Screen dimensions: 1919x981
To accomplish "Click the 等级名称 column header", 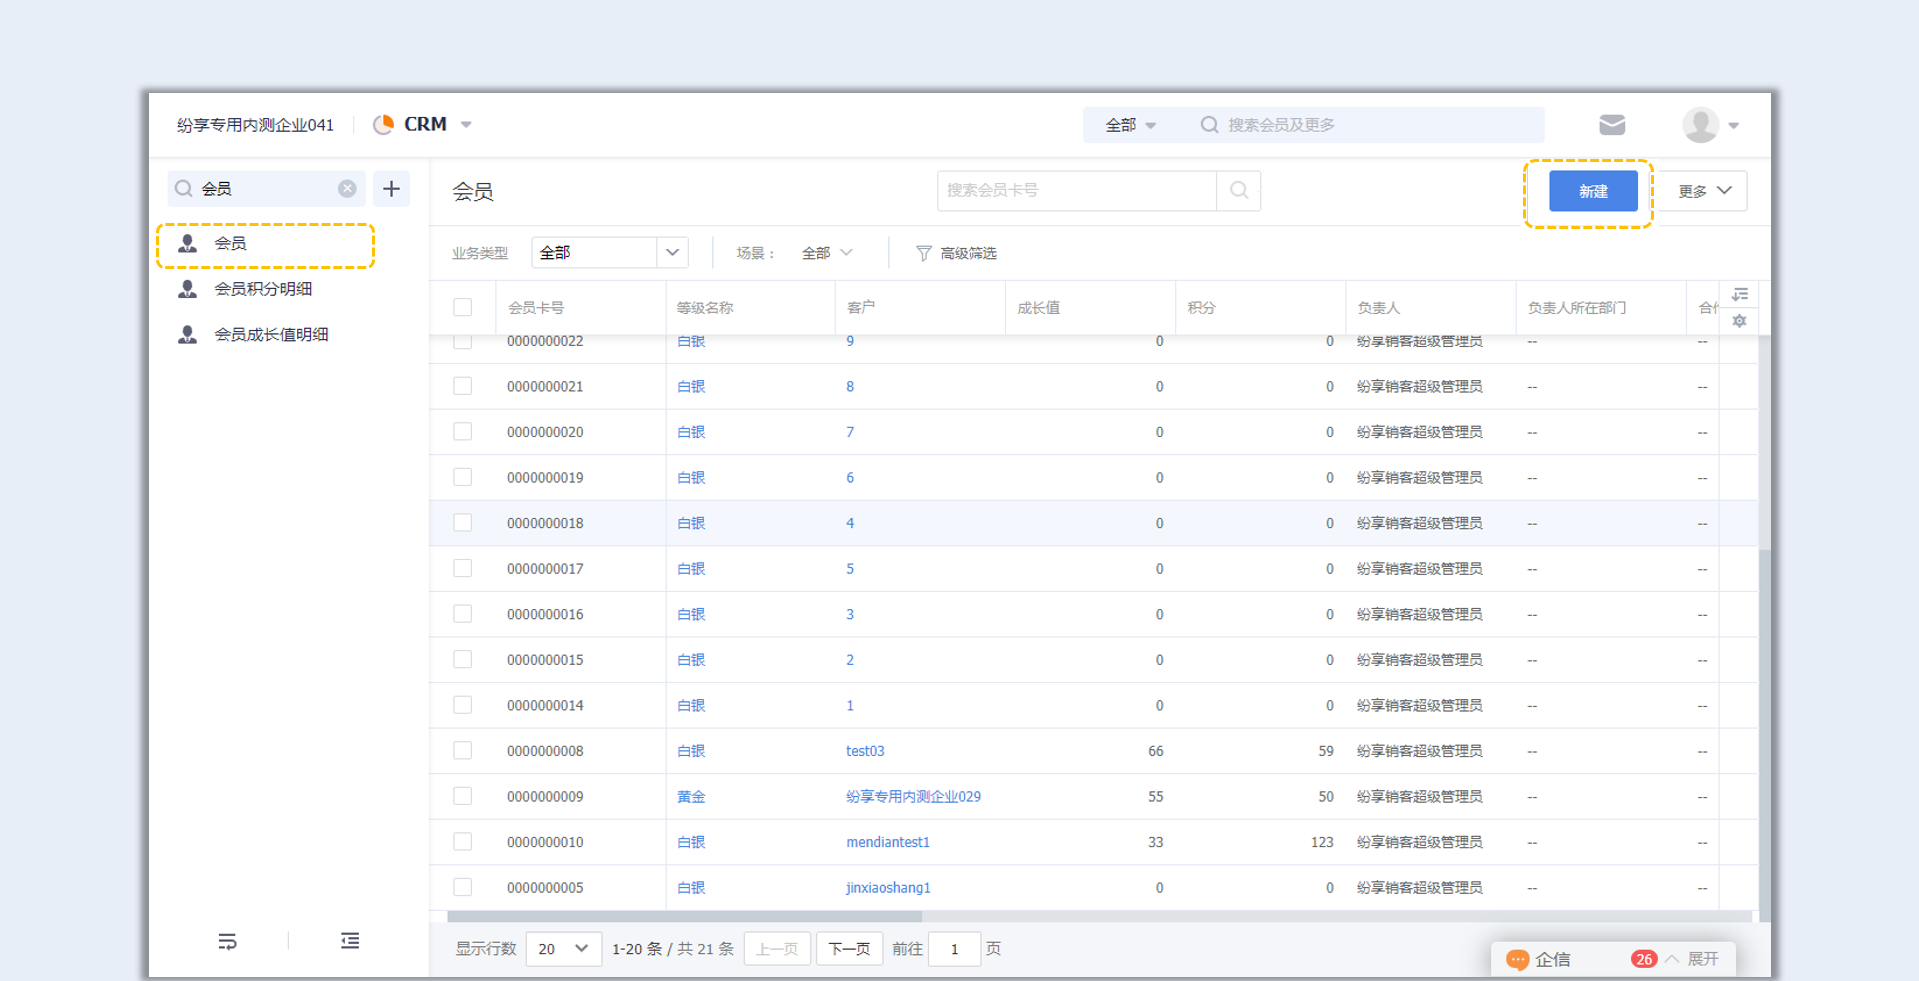I will point(705,308).
